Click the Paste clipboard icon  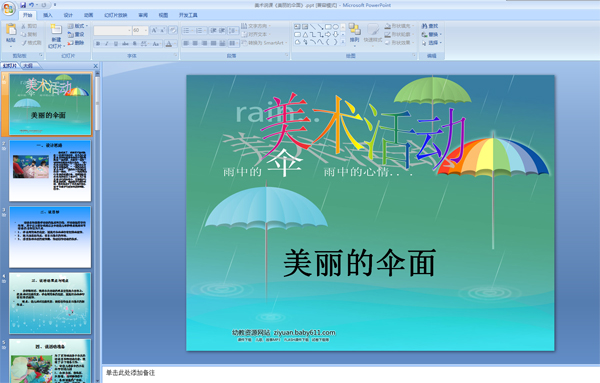[x=11, y=29]
